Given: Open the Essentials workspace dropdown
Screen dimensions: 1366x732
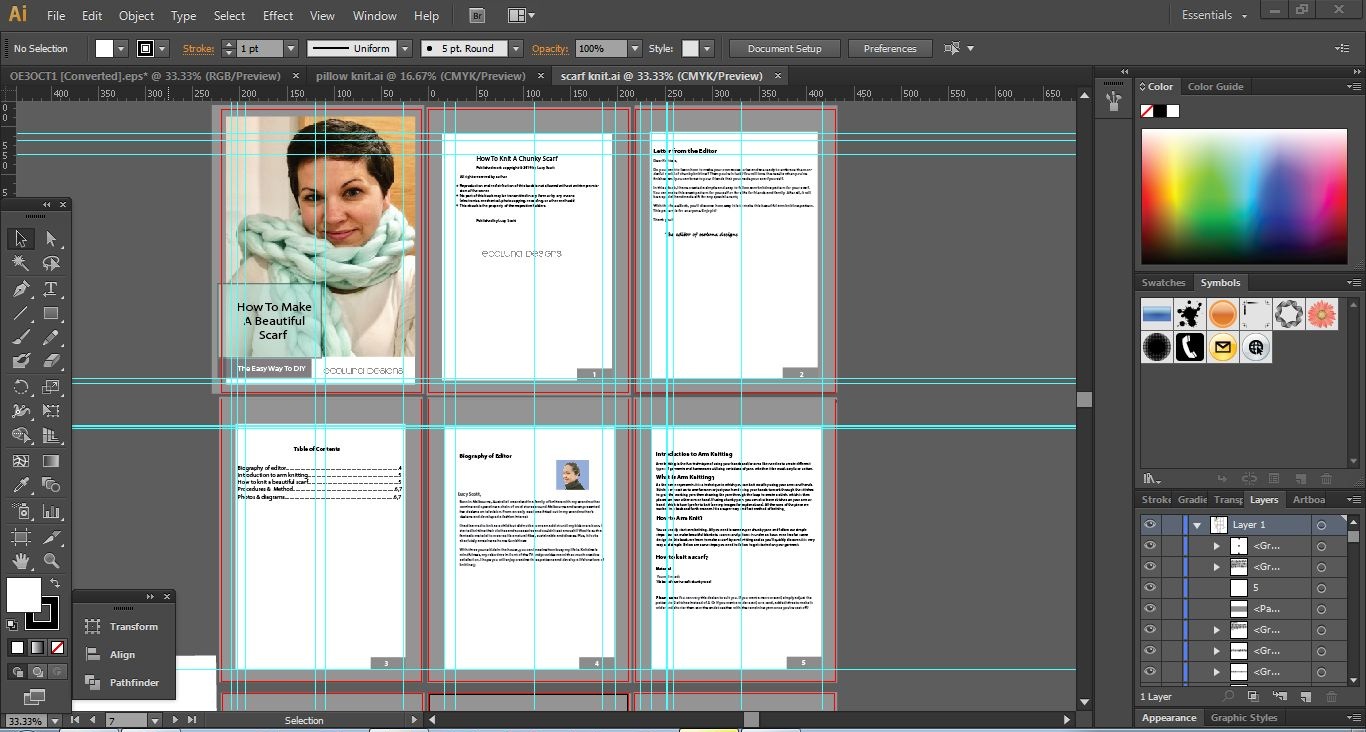Looking at the screenshot, I should [1214, 15].
